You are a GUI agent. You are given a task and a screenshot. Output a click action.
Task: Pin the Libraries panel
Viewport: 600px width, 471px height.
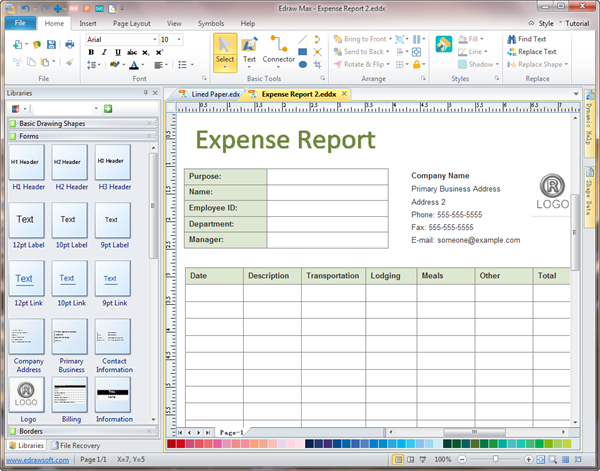click(145, 92)
